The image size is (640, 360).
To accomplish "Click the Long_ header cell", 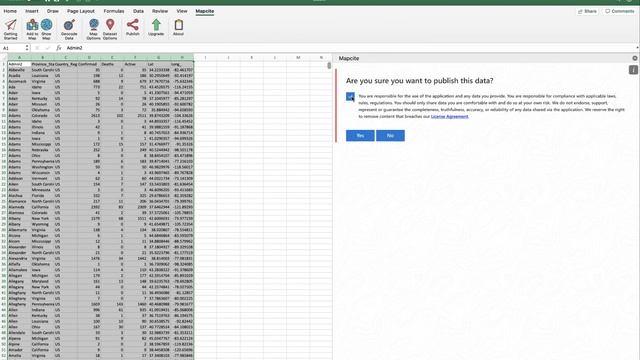I will (x=182, y=64).
